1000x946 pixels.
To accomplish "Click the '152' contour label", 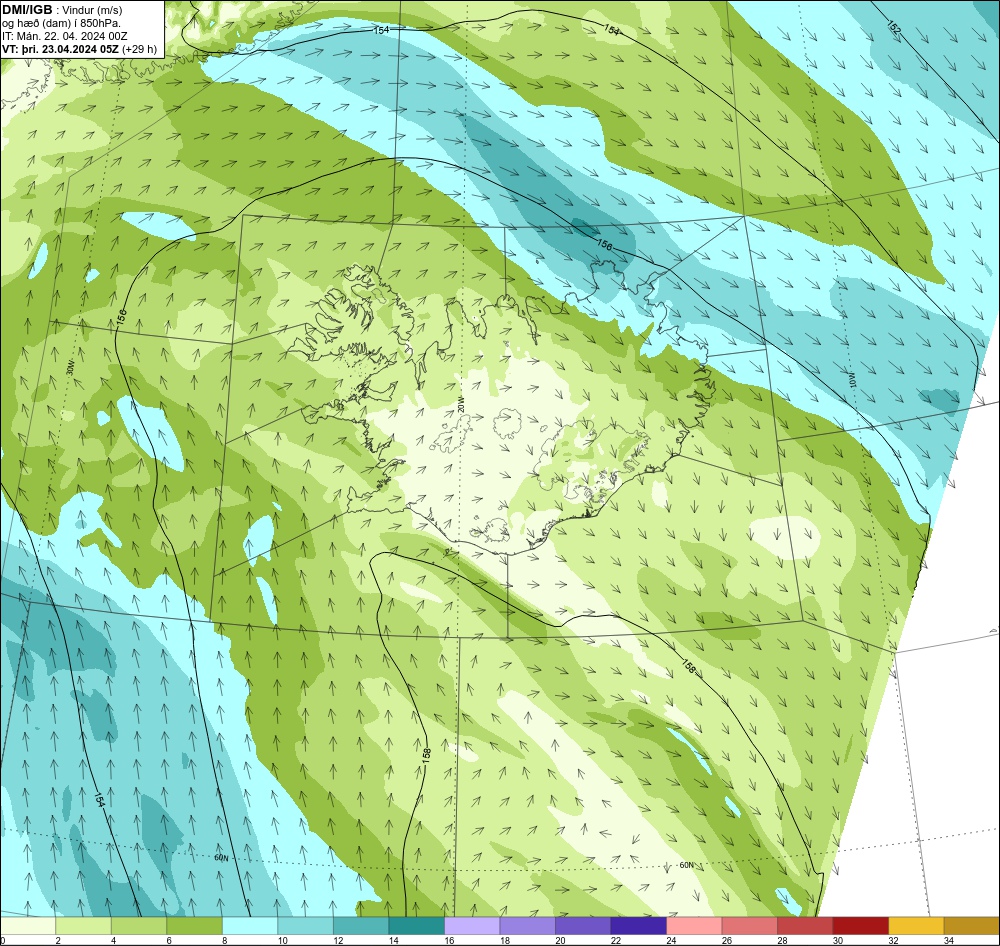I will pos(893,27).
